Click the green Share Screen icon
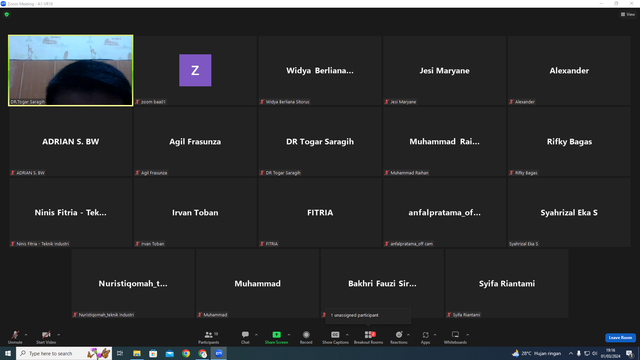 pos(276,335)
